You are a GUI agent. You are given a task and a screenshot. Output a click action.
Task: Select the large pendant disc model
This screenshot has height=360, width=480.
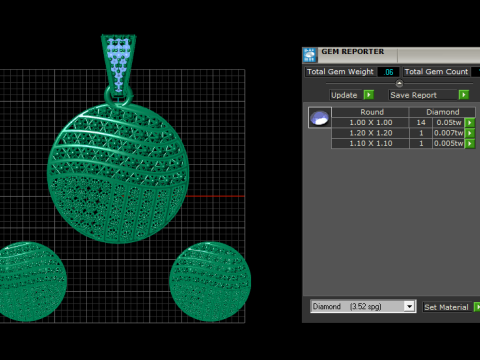point(118,173)
